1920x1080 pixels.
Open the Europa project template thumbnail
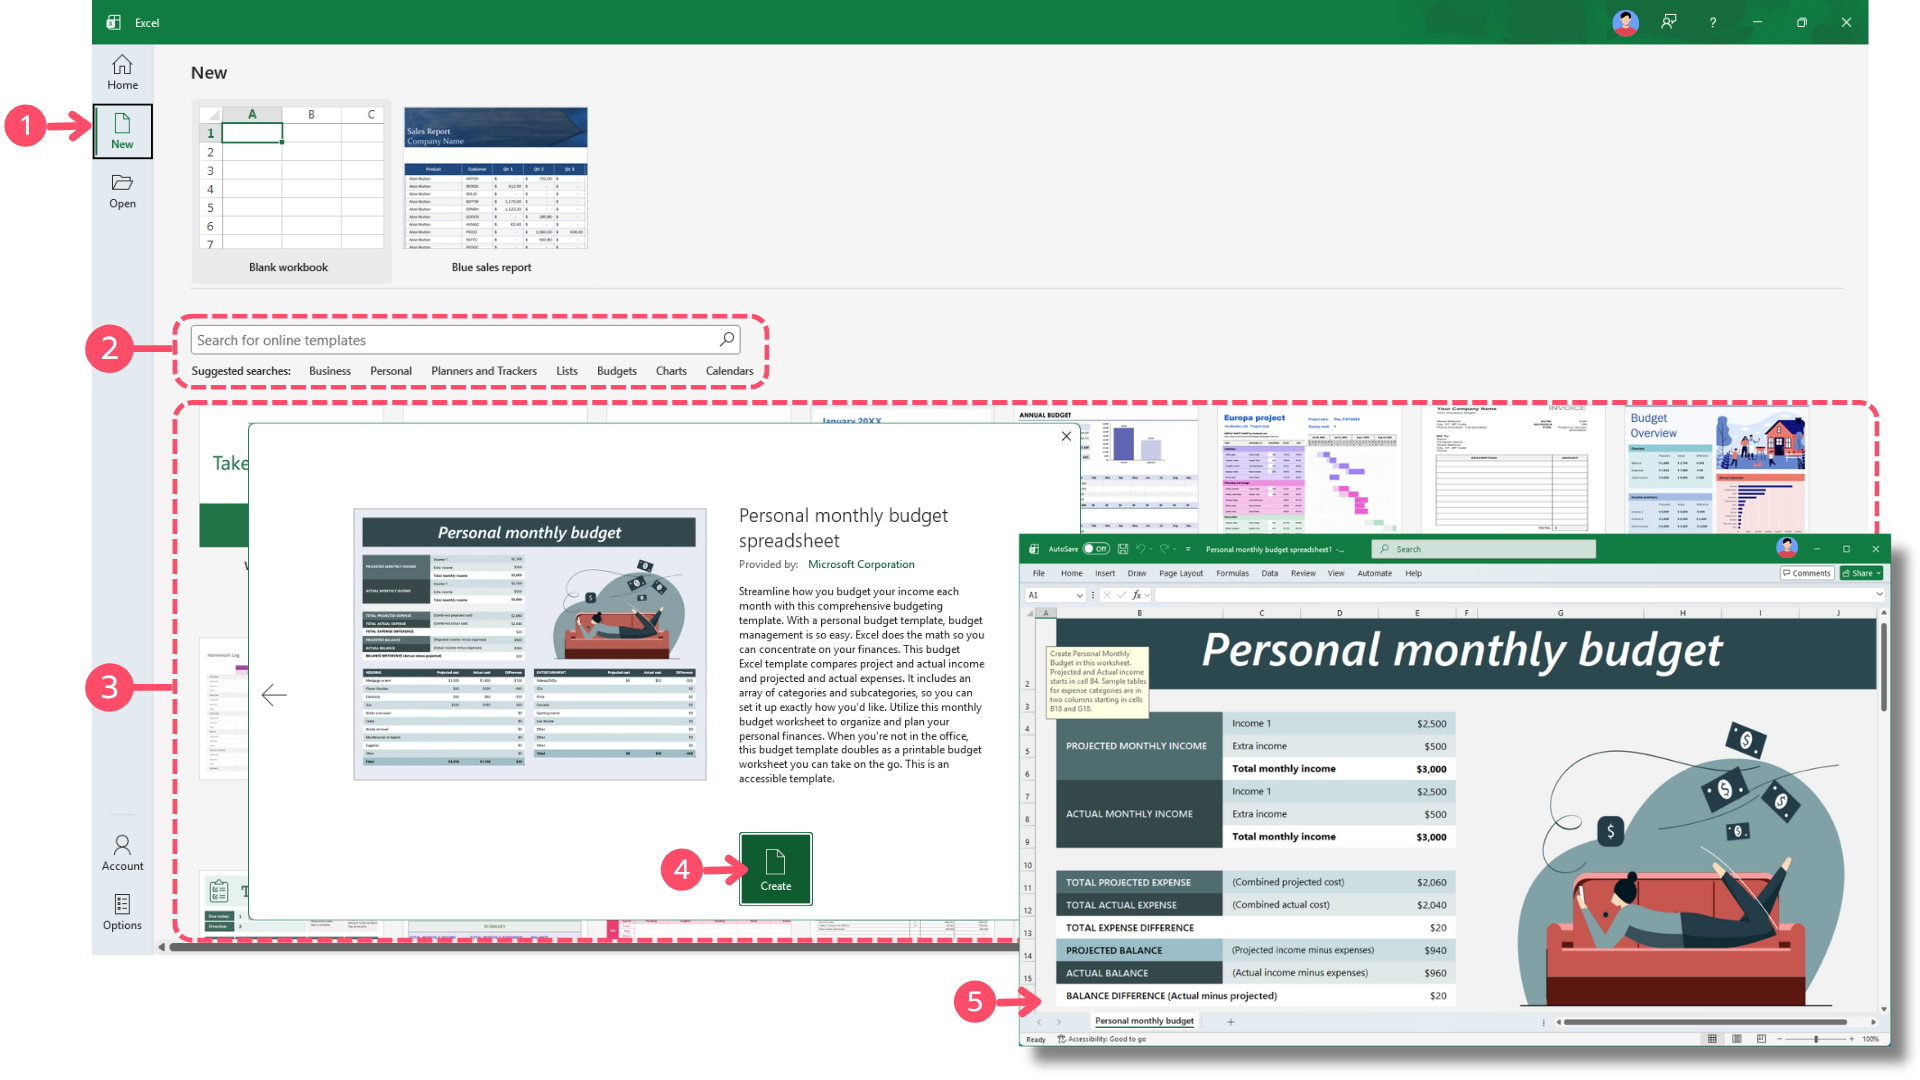[x=1310, y=470]
